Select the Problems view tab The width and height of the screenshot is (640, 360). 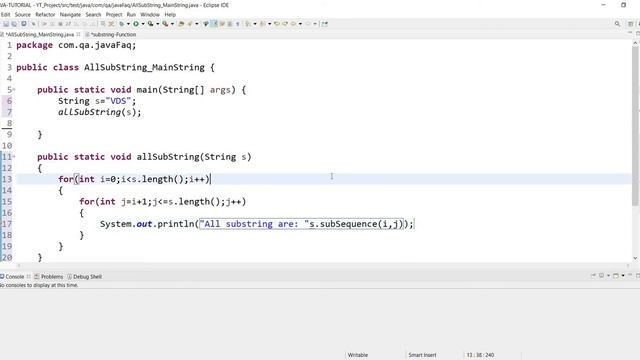coord(49,276)
